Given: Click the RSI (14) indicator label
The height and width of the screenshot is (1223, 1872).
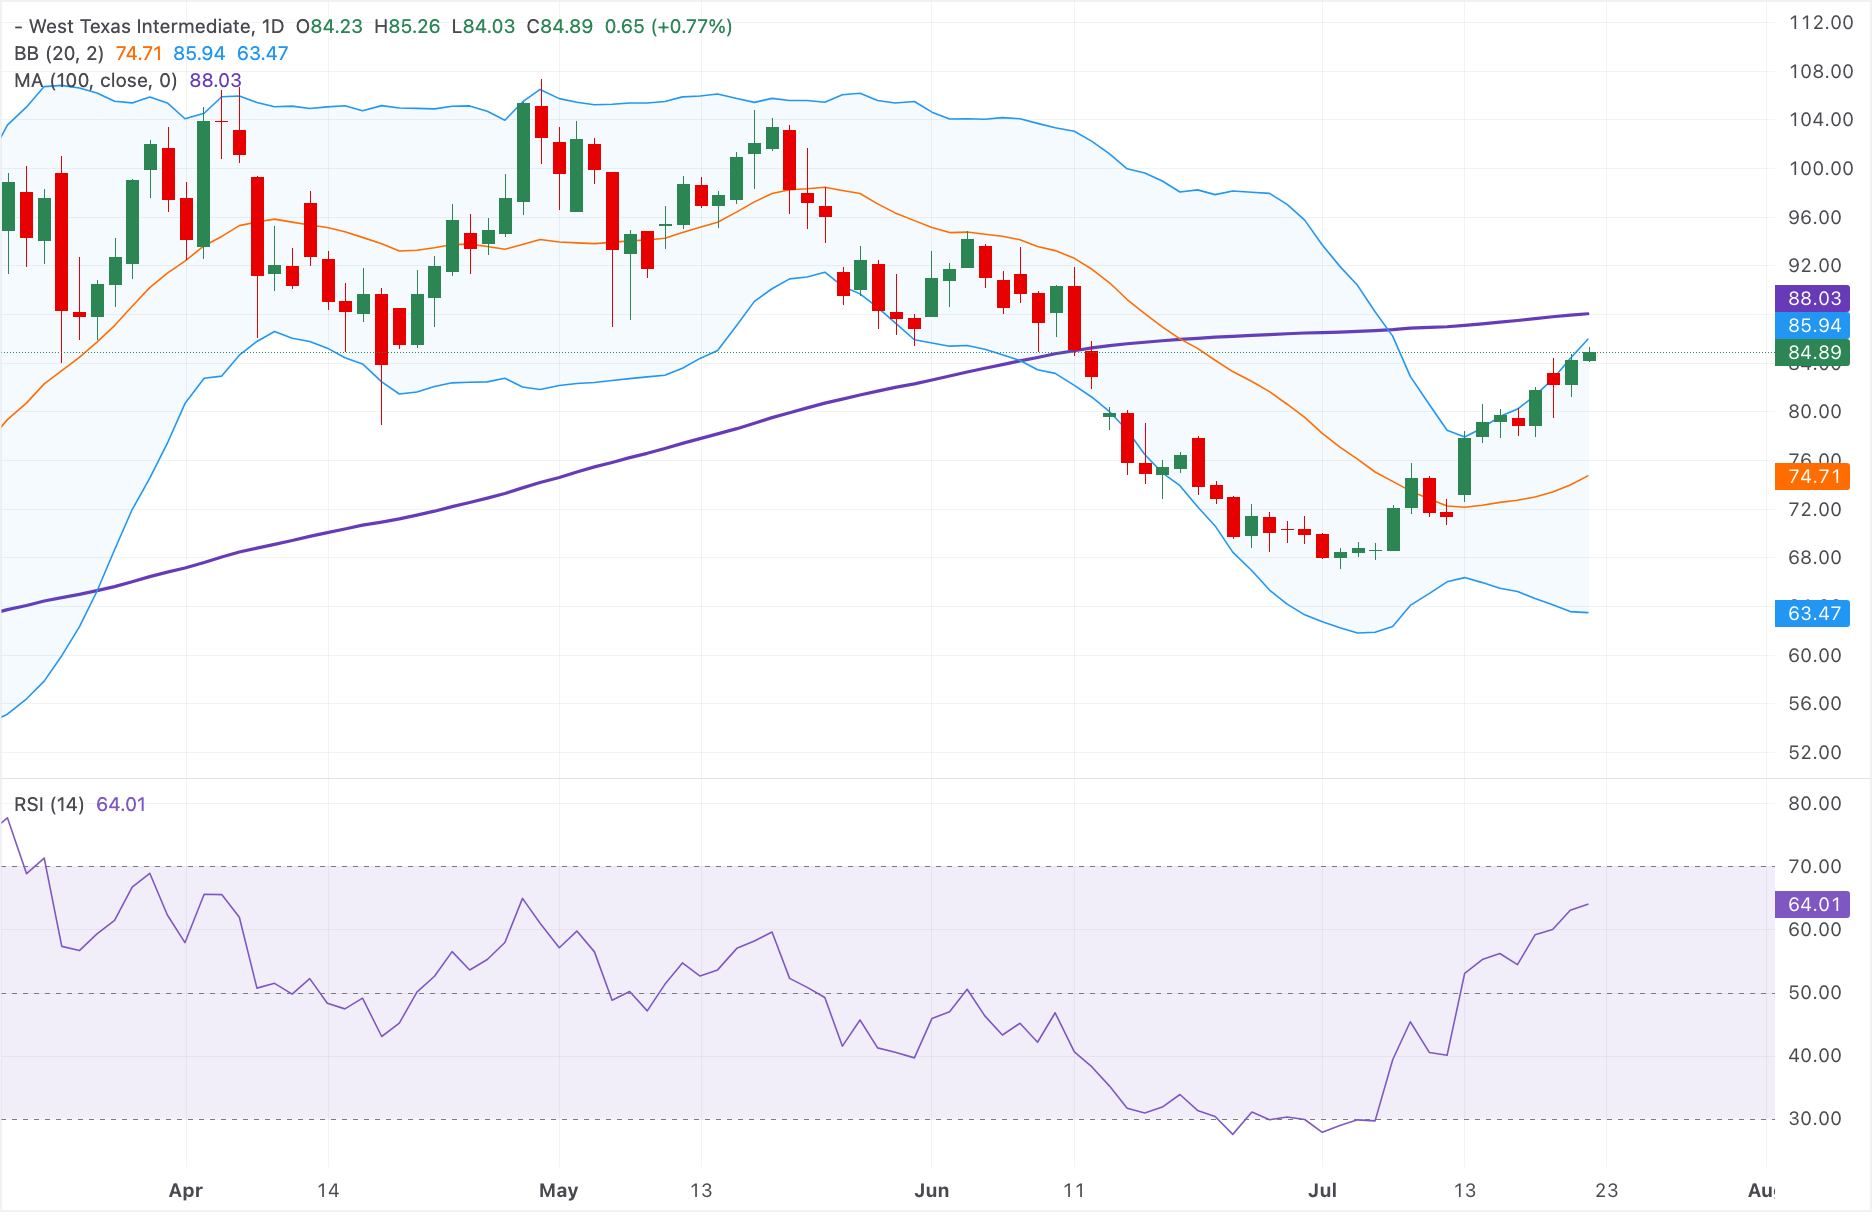Looking at the screenshot, I should (49, 805).
